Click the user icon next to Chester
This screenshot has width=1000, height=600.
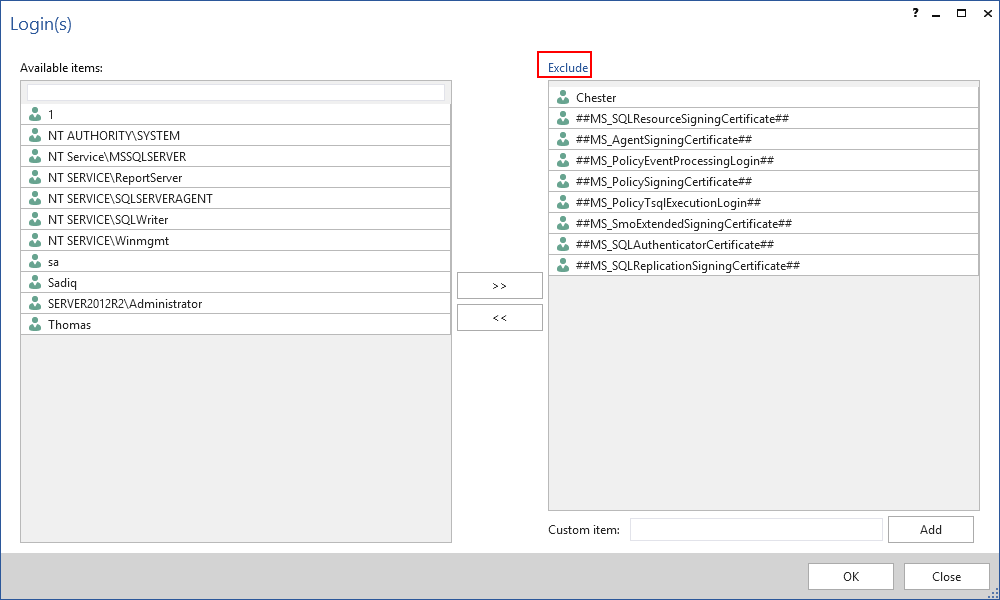562,97
